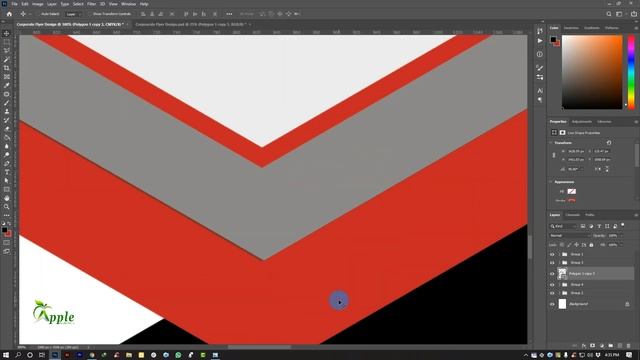Click the Home icon in options bar
640x360 pixels.
[9, 14]
